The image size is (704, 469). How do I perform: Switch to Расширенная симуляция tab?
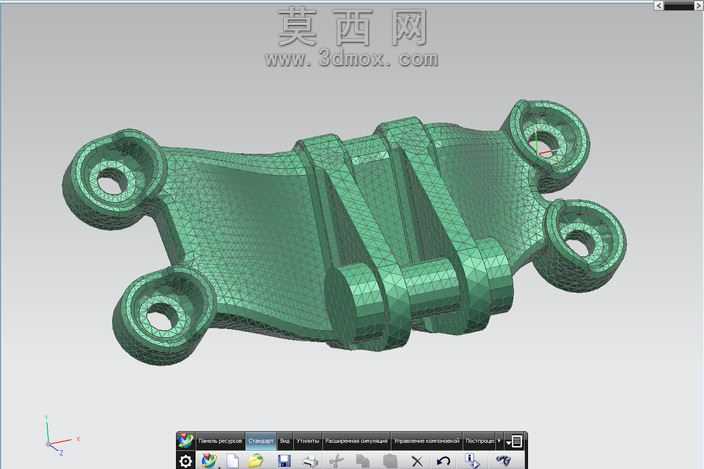point(356,441)
